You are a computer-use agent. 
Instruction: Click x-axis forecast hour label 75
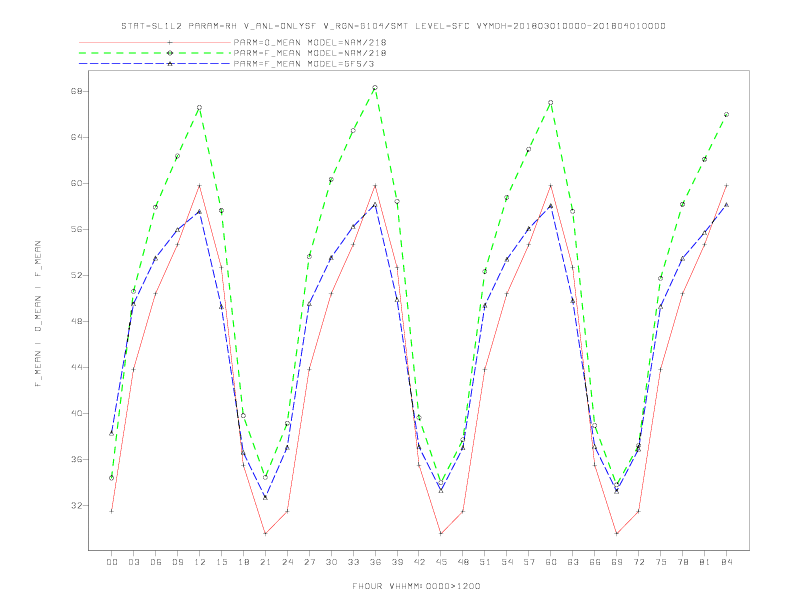pyautogui.click(x=661, y=562)
